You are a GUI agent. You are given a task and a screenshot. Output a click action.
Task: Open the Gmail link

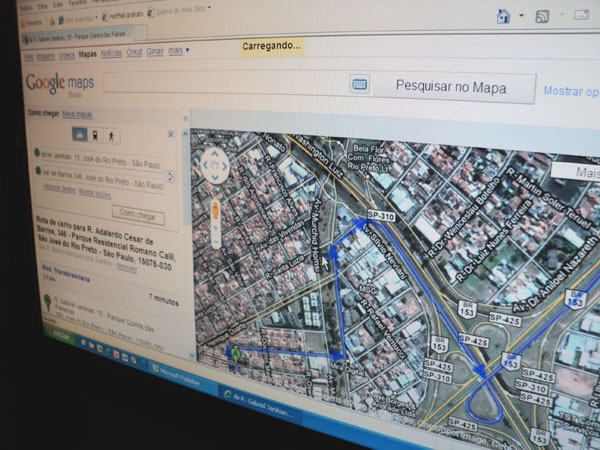[x=155, y=51]
